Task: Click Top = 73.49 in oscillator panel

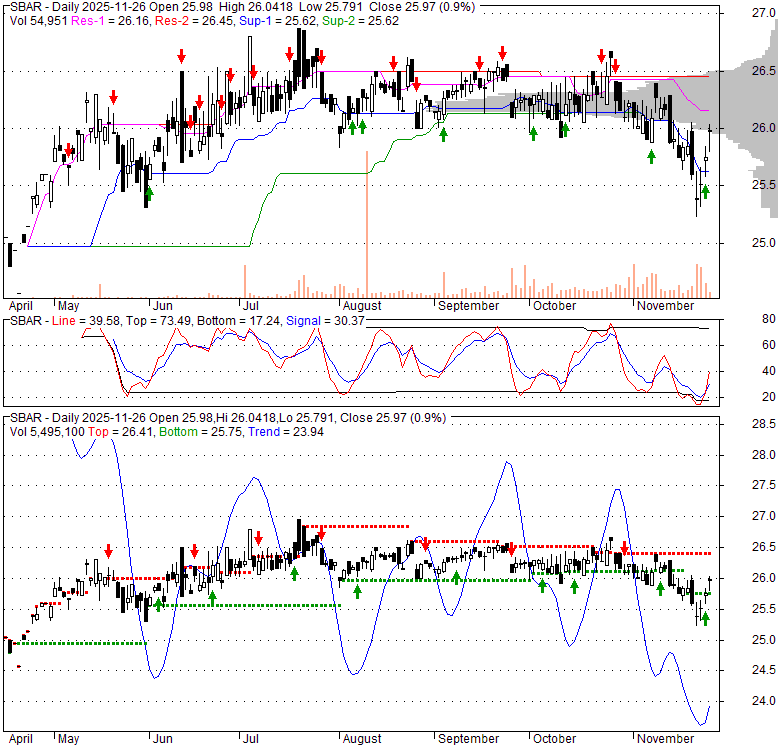Action: [x=159, y=321]
